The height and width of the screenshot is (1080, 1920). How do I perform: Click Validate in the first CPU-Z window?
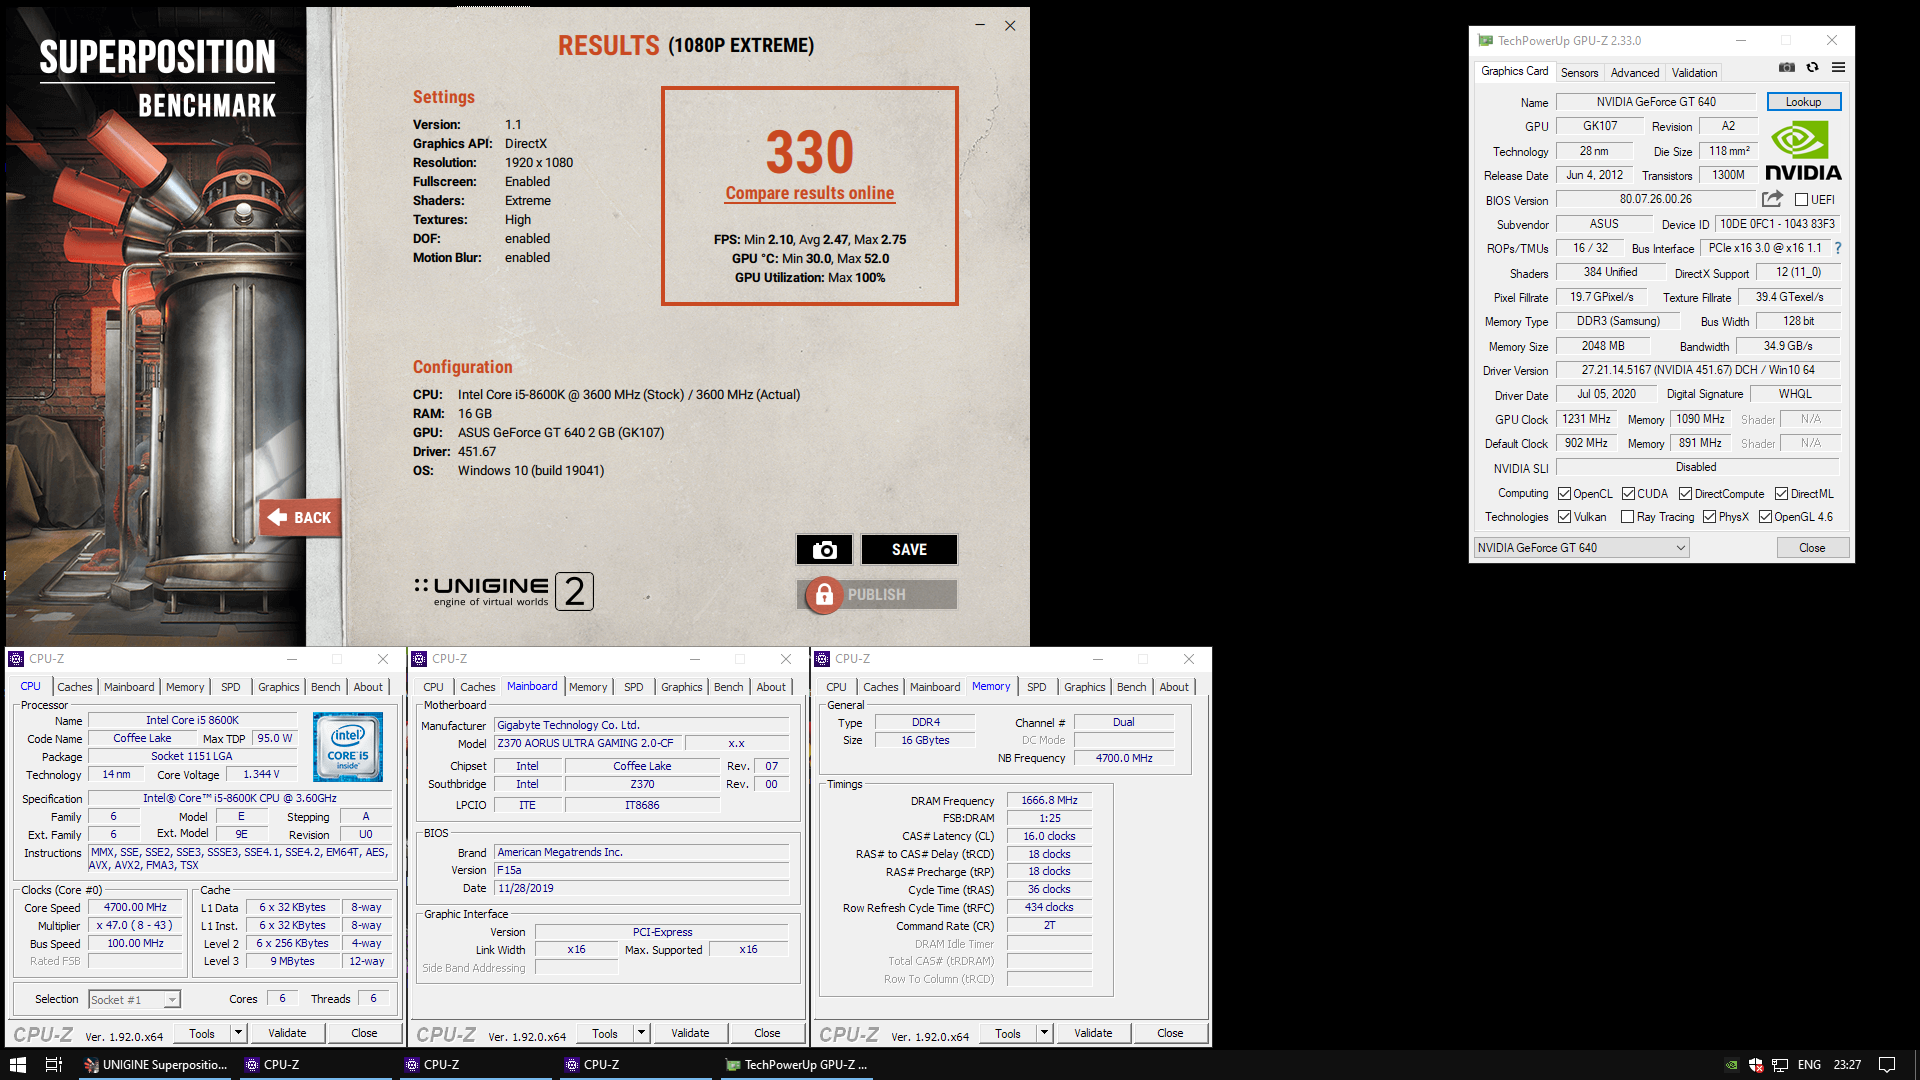click(x=287, y=1033)
